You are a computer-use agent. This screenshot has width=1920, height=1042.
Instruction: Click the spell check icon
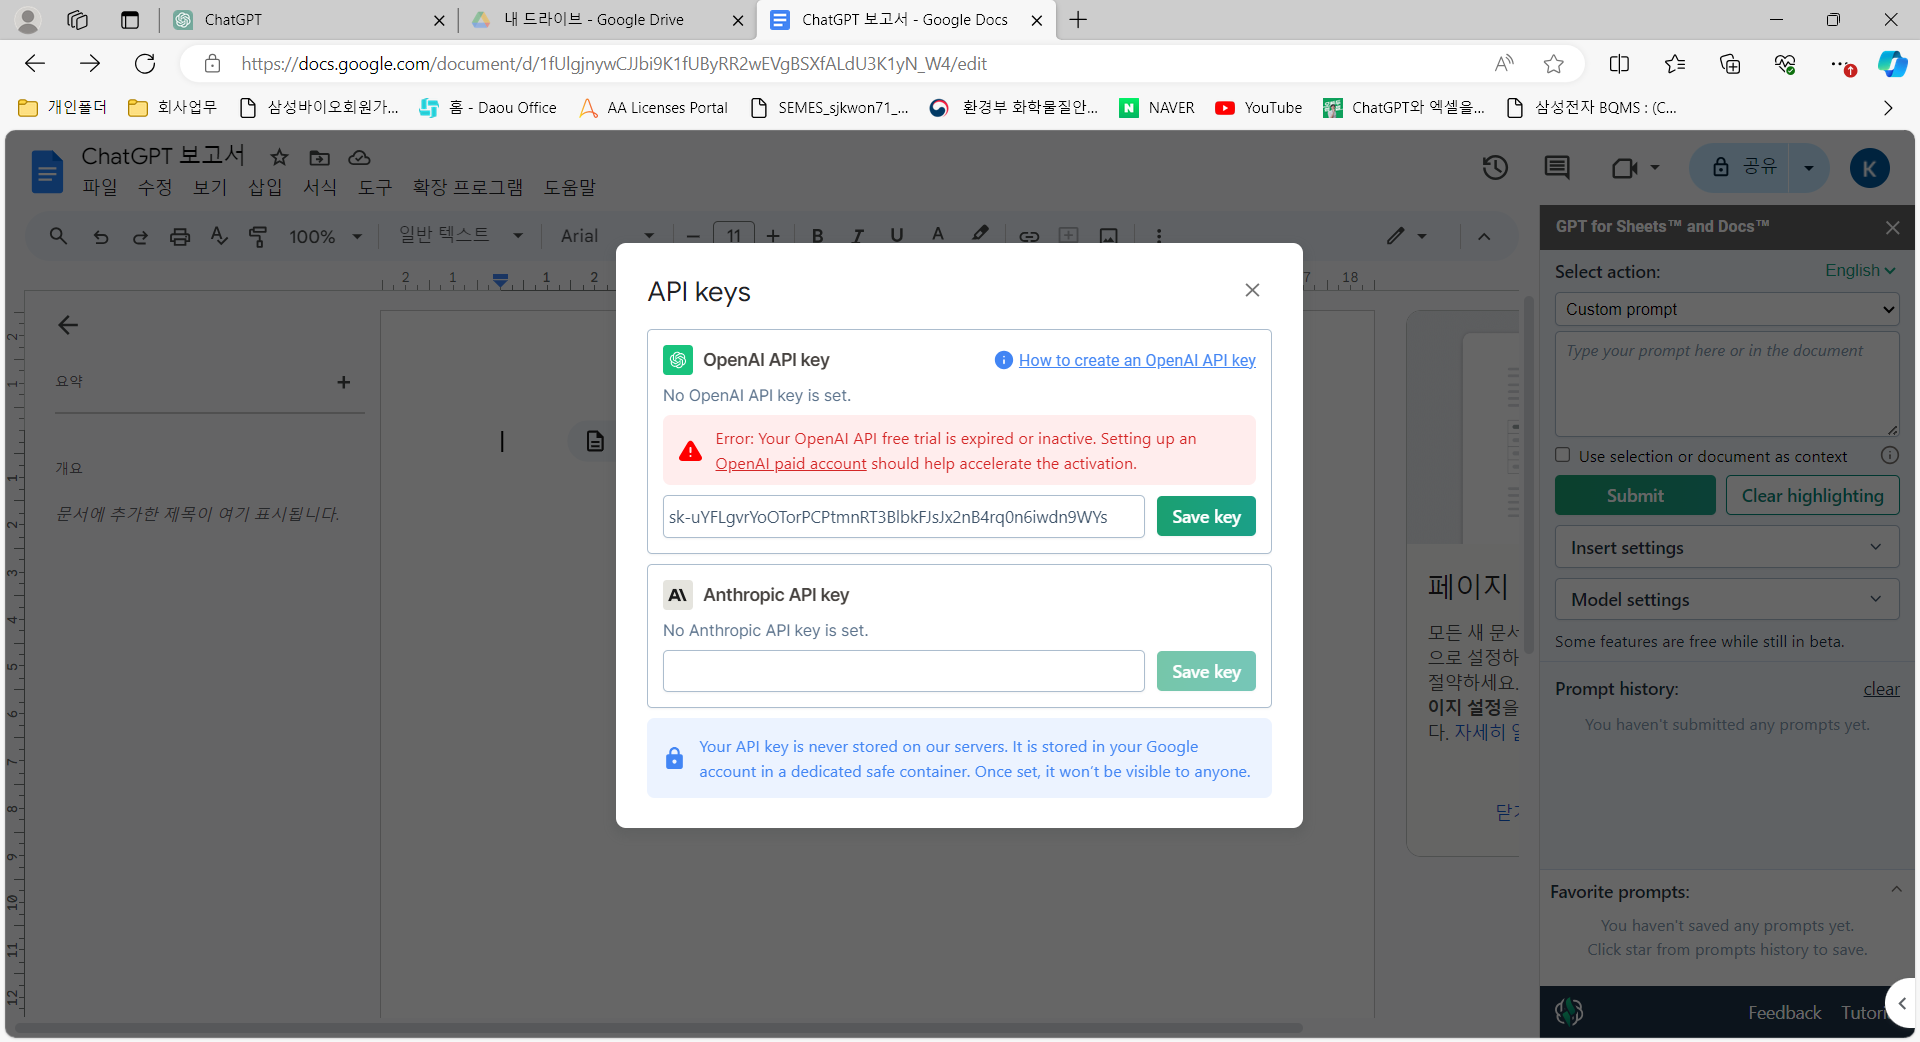219,236
